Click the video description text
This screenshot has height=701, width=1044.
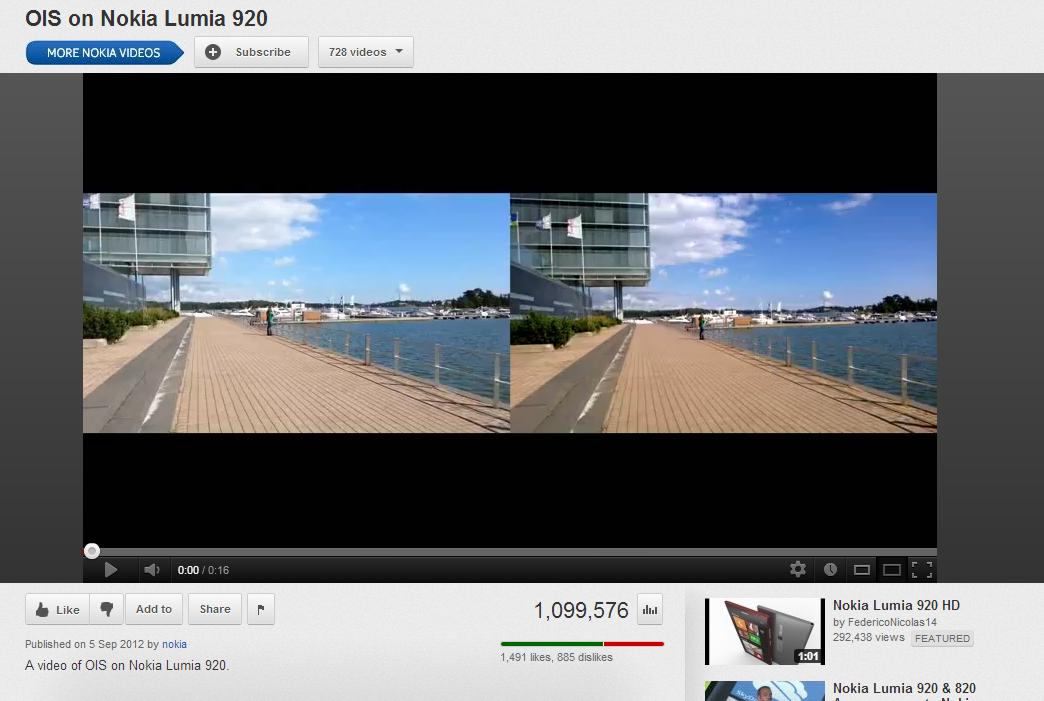pyautogui.click(x=127, y=665)
